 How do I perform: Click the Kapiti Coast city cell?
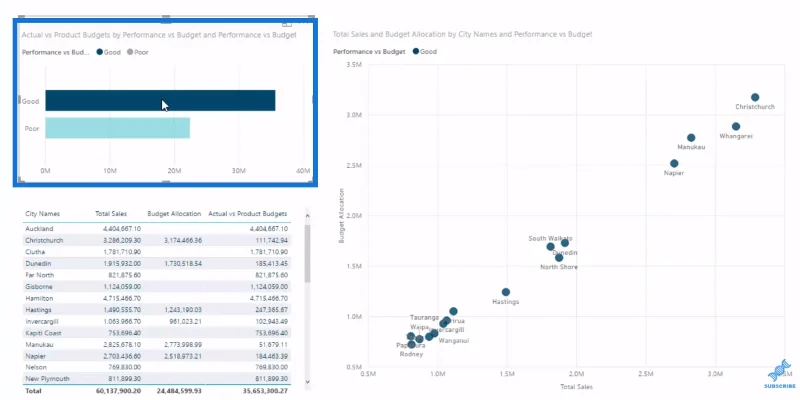43,333
